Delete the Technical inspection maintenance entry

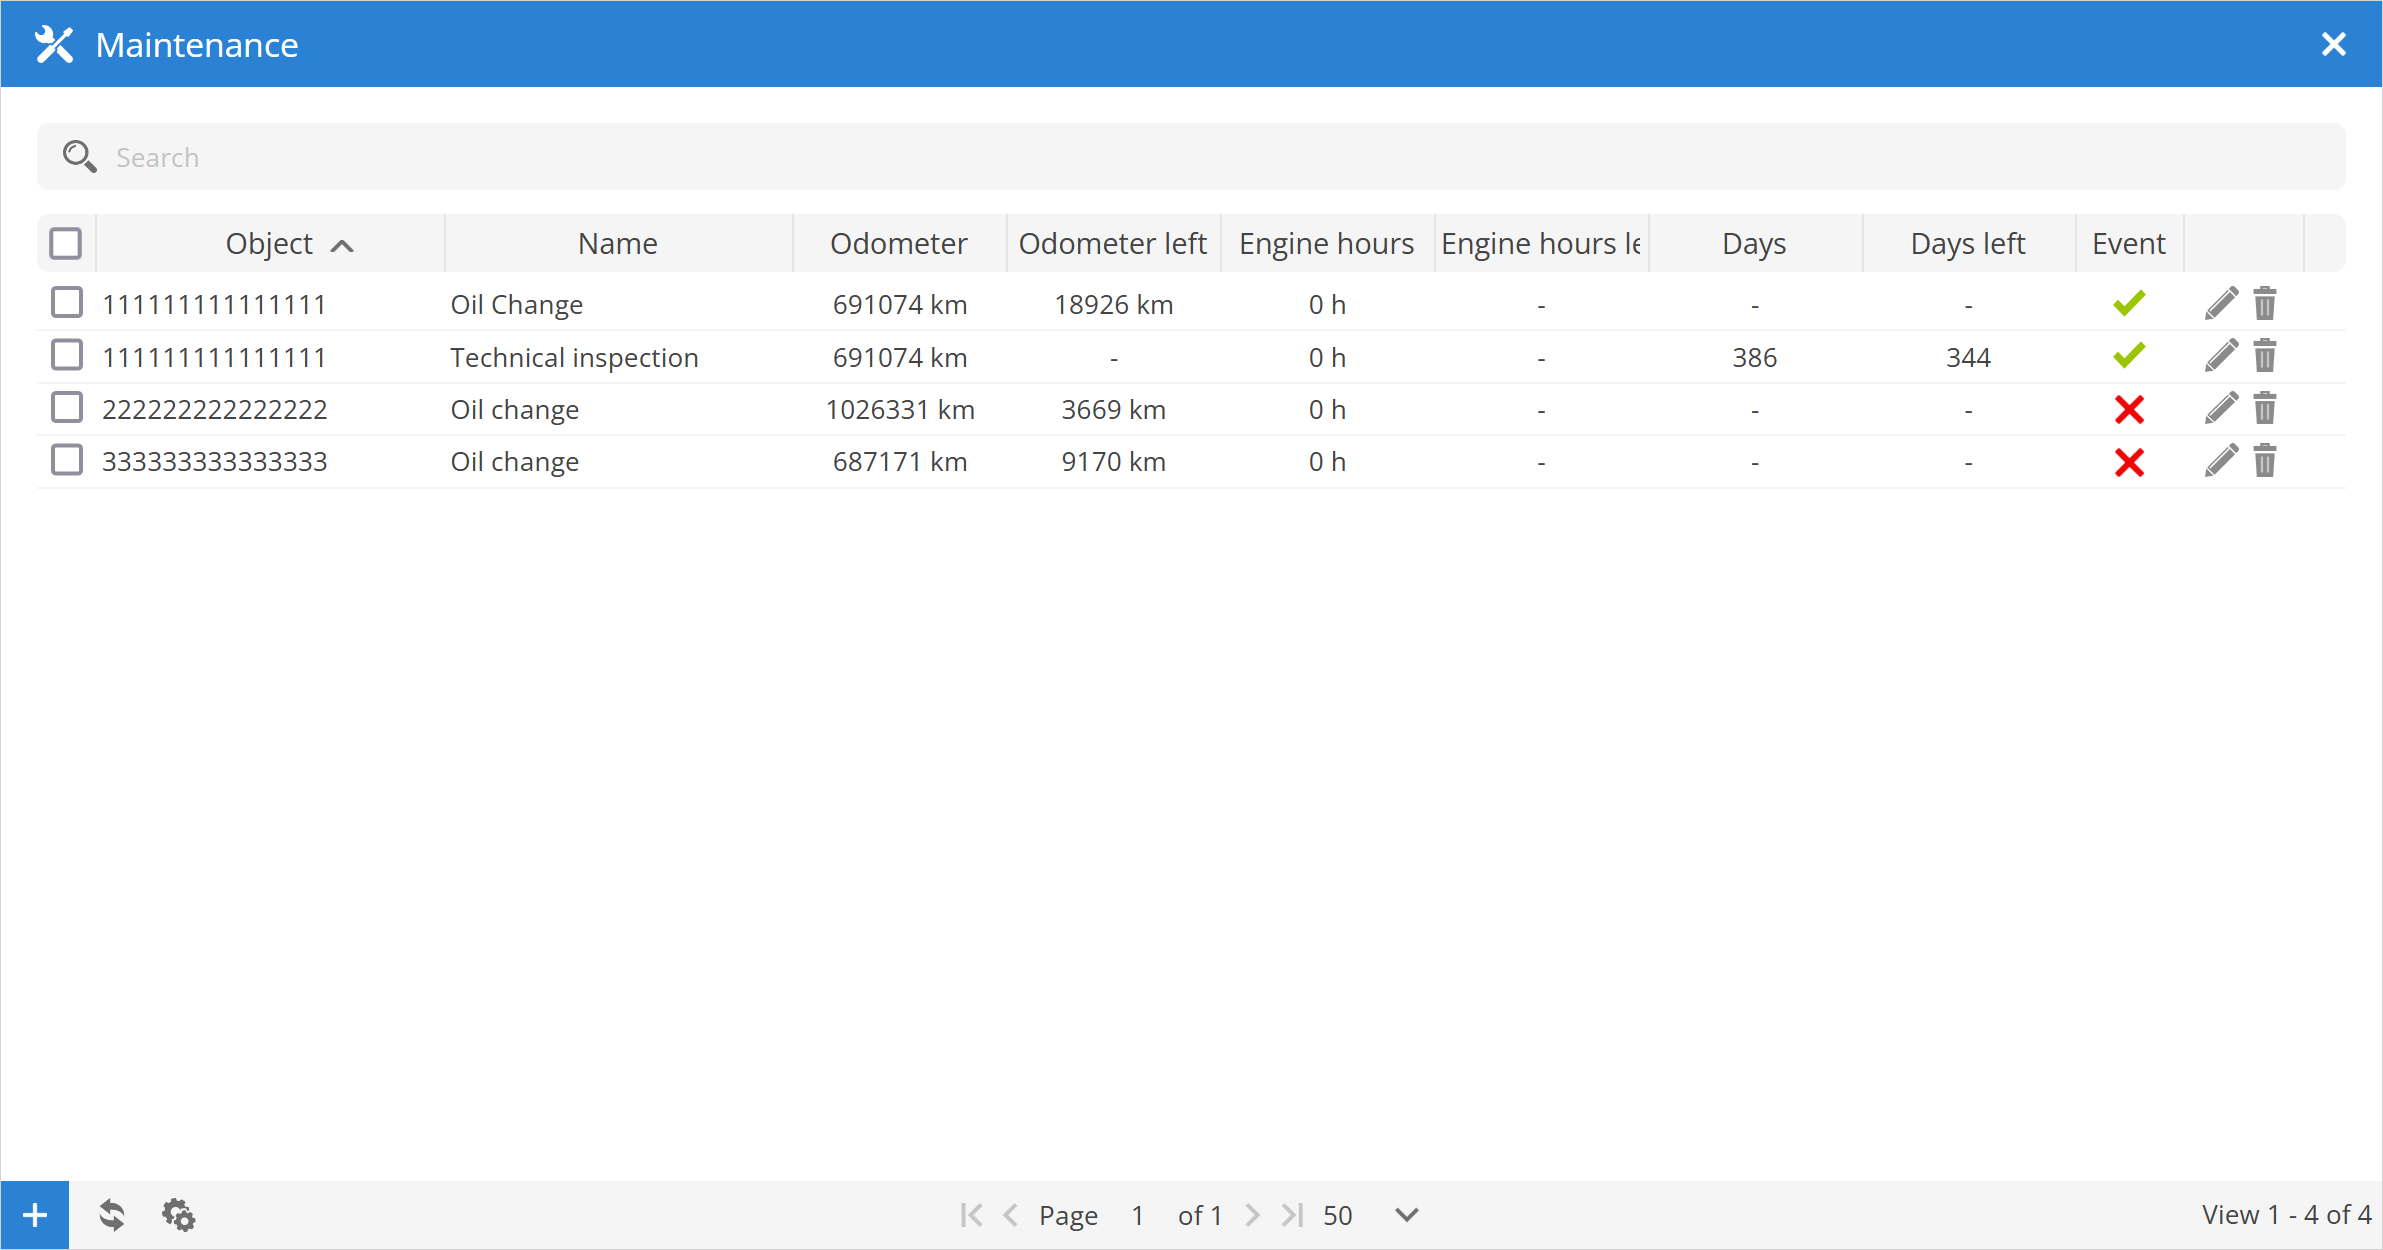pyautogui.click(x=2265, y=356)
